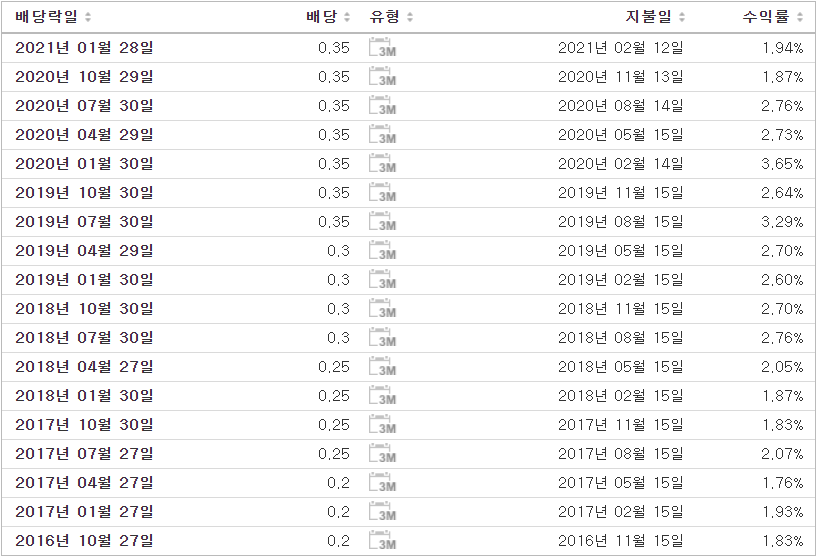Image resolution: width=820 pixels, height=558 pixels.
Task: Select ex-dividend date 2019년 10월 30일
Action: click(x=84, y=193)
